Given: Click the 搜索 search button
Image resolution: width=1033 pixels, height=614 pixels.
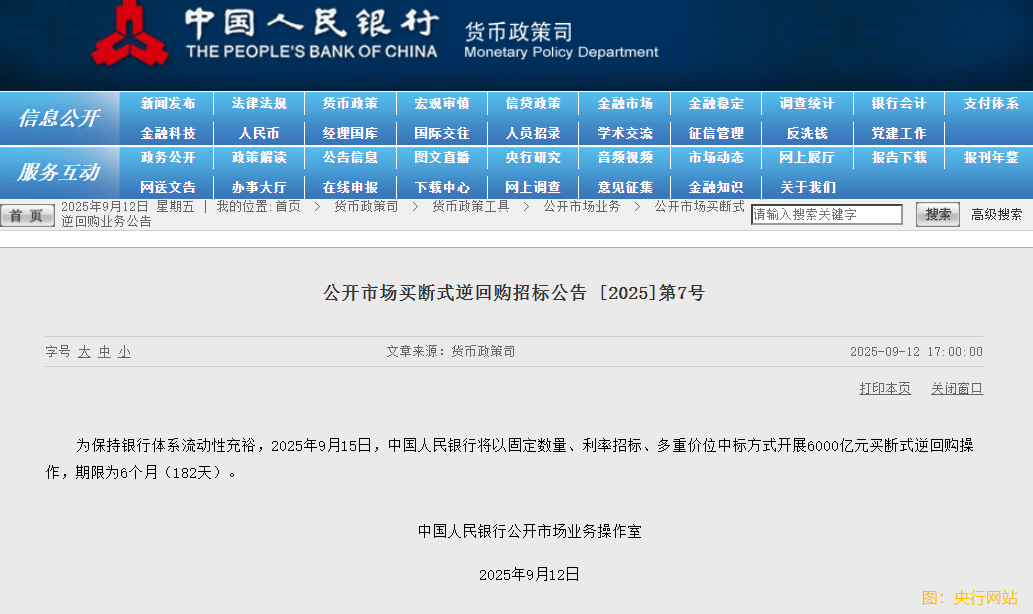Looking at the screenshot, I should 937,214.
